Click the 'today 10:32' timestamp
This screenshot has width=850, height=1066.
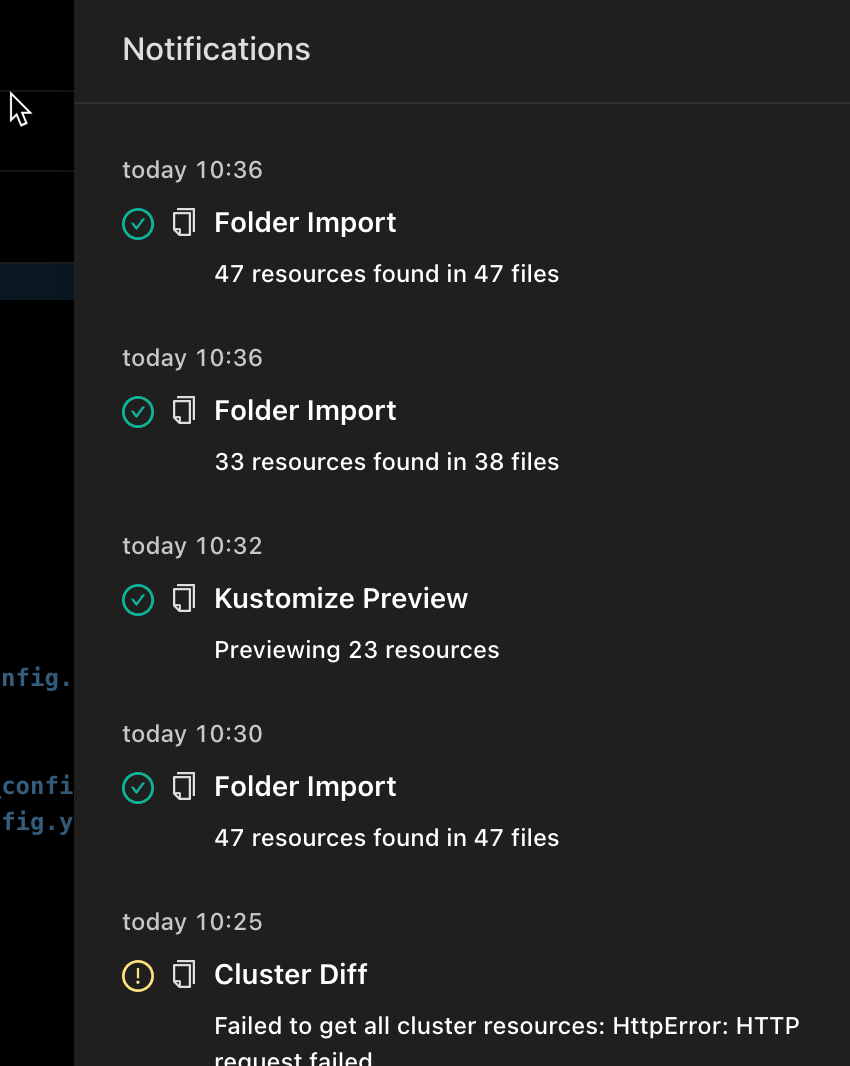[192, 546]
